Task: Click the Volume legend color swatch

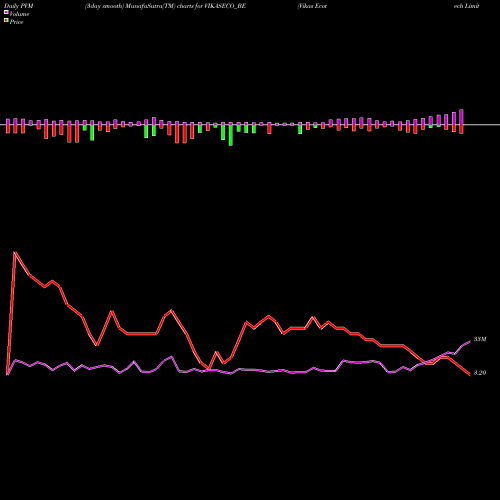Action: (x=6, y=13)
